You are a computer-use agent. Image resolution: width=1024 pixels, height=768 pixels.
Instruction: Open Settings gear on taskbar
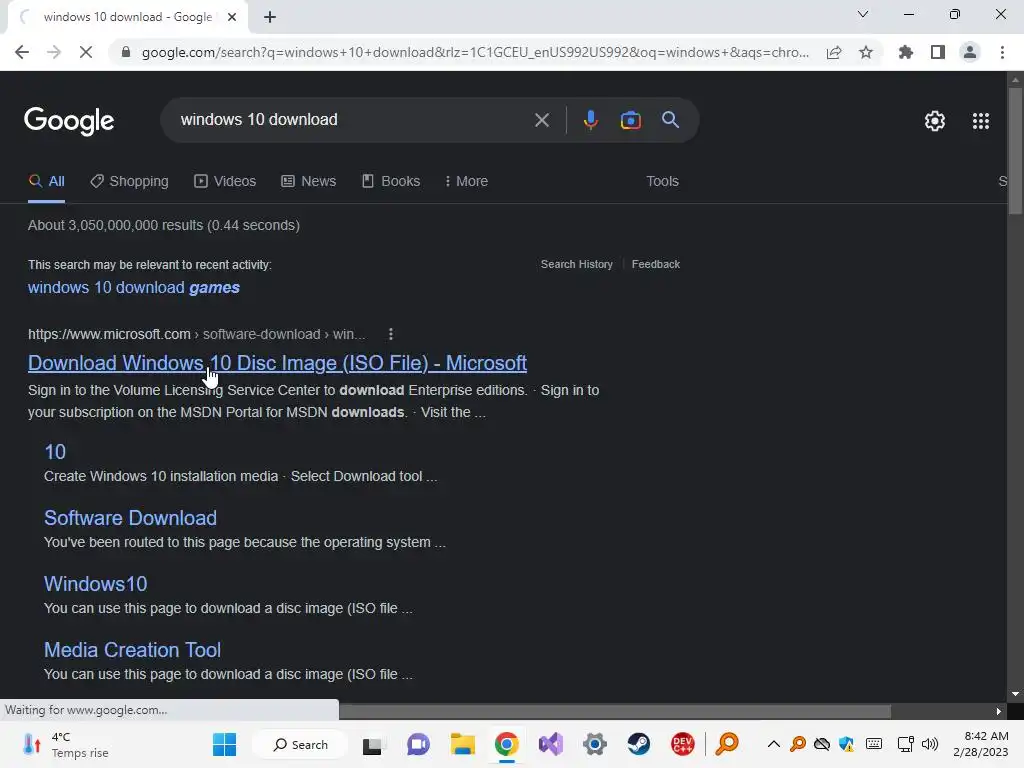pyautogui.click(x=595, y=744)
